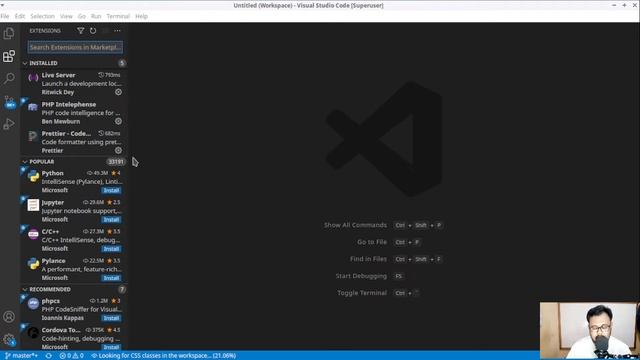Click the C/C++ extension logo
The height and width of the screenshot is (360, 640).
tap(33, 234)
